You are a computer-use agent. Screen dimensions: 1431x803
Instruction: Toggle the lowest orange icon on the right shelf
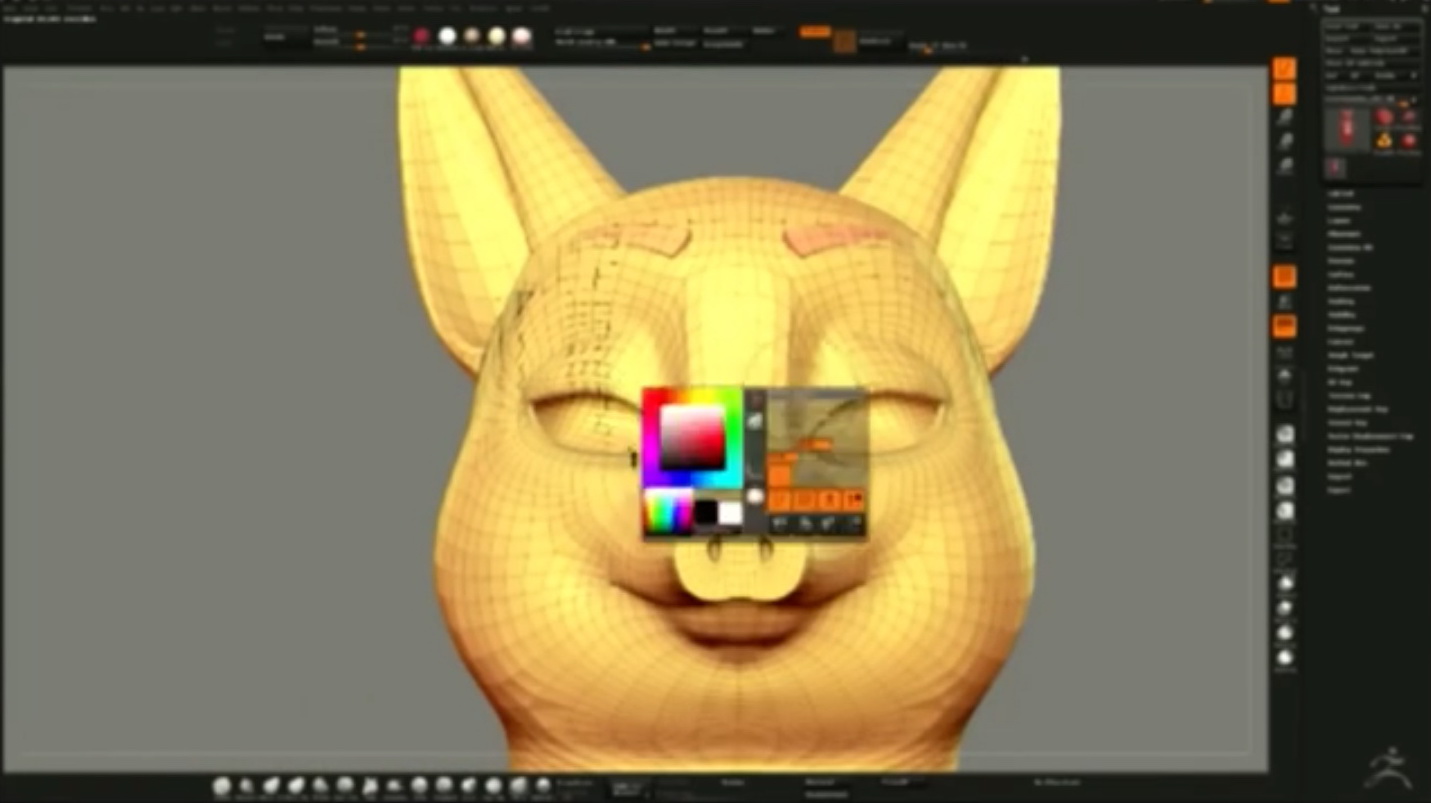click(x=1284, y=326)
